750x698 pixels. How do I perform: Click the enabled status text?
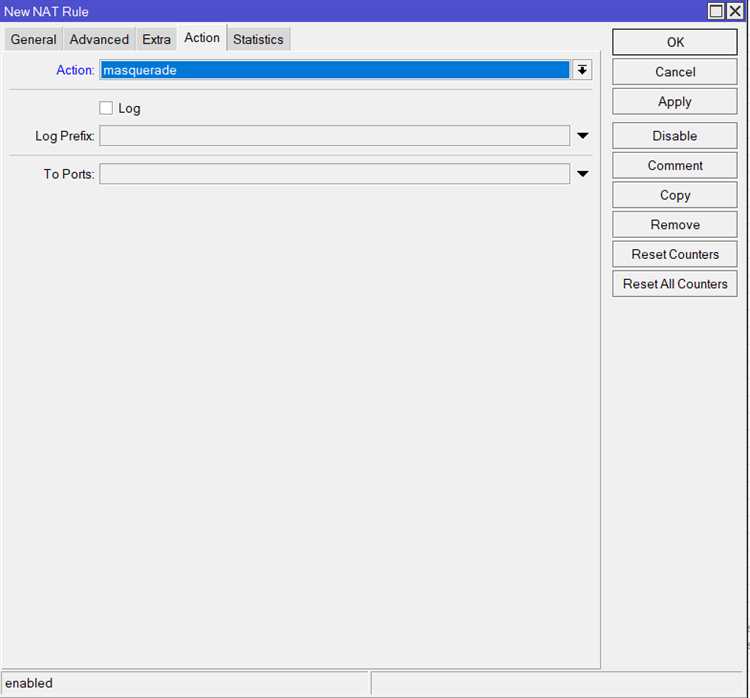[29, 683]
